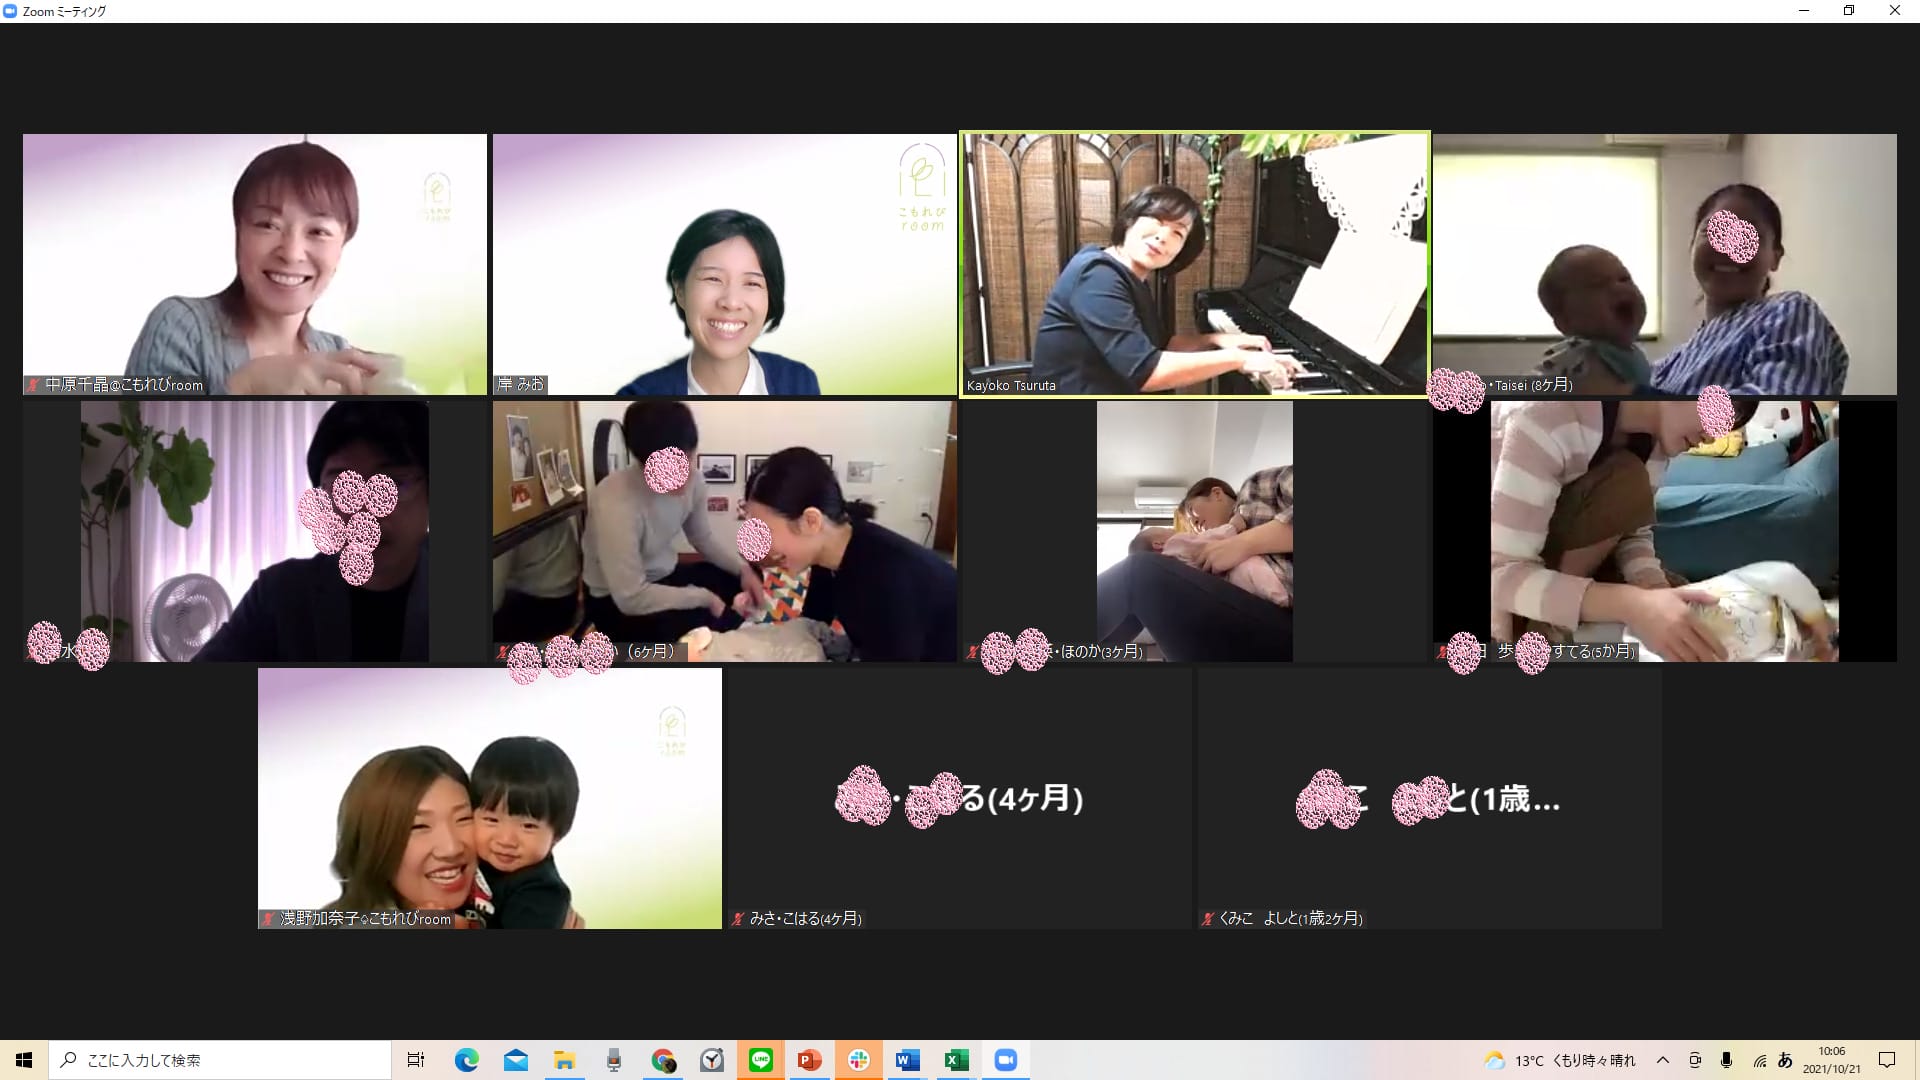Open File Explorer from taskbar
Image resolution: width=1920 pixels, height=1080 pixels.
pos(565,1060)
